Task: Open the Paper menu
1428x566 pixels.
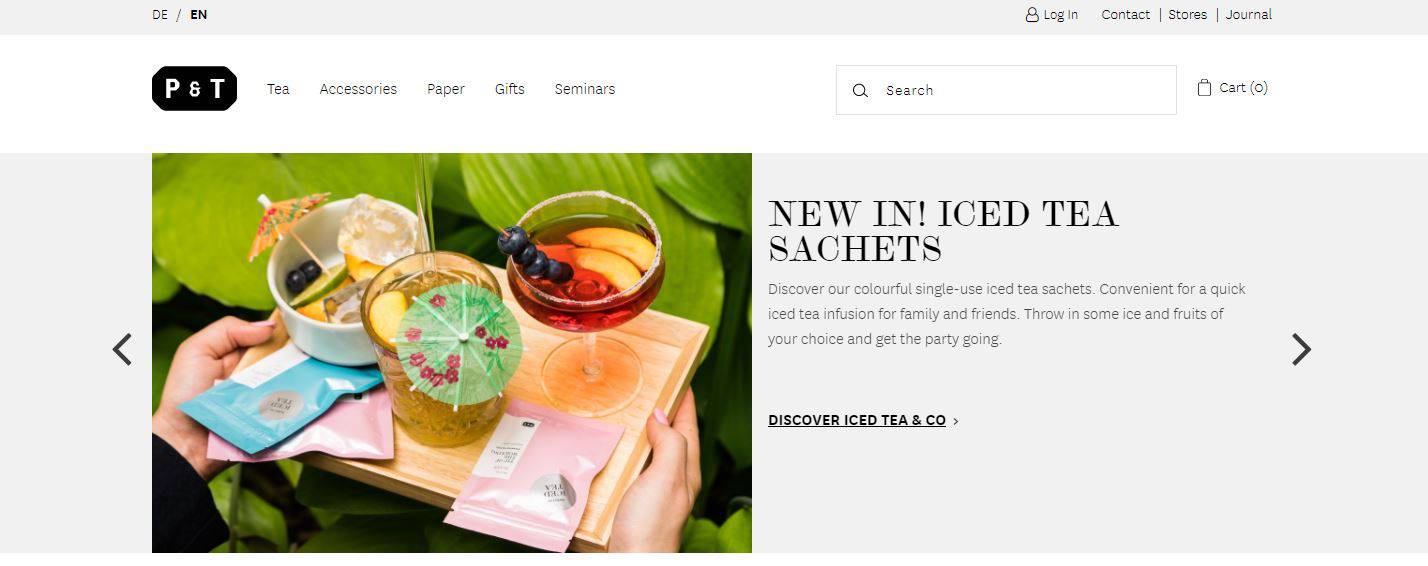Action: [446, 89]
